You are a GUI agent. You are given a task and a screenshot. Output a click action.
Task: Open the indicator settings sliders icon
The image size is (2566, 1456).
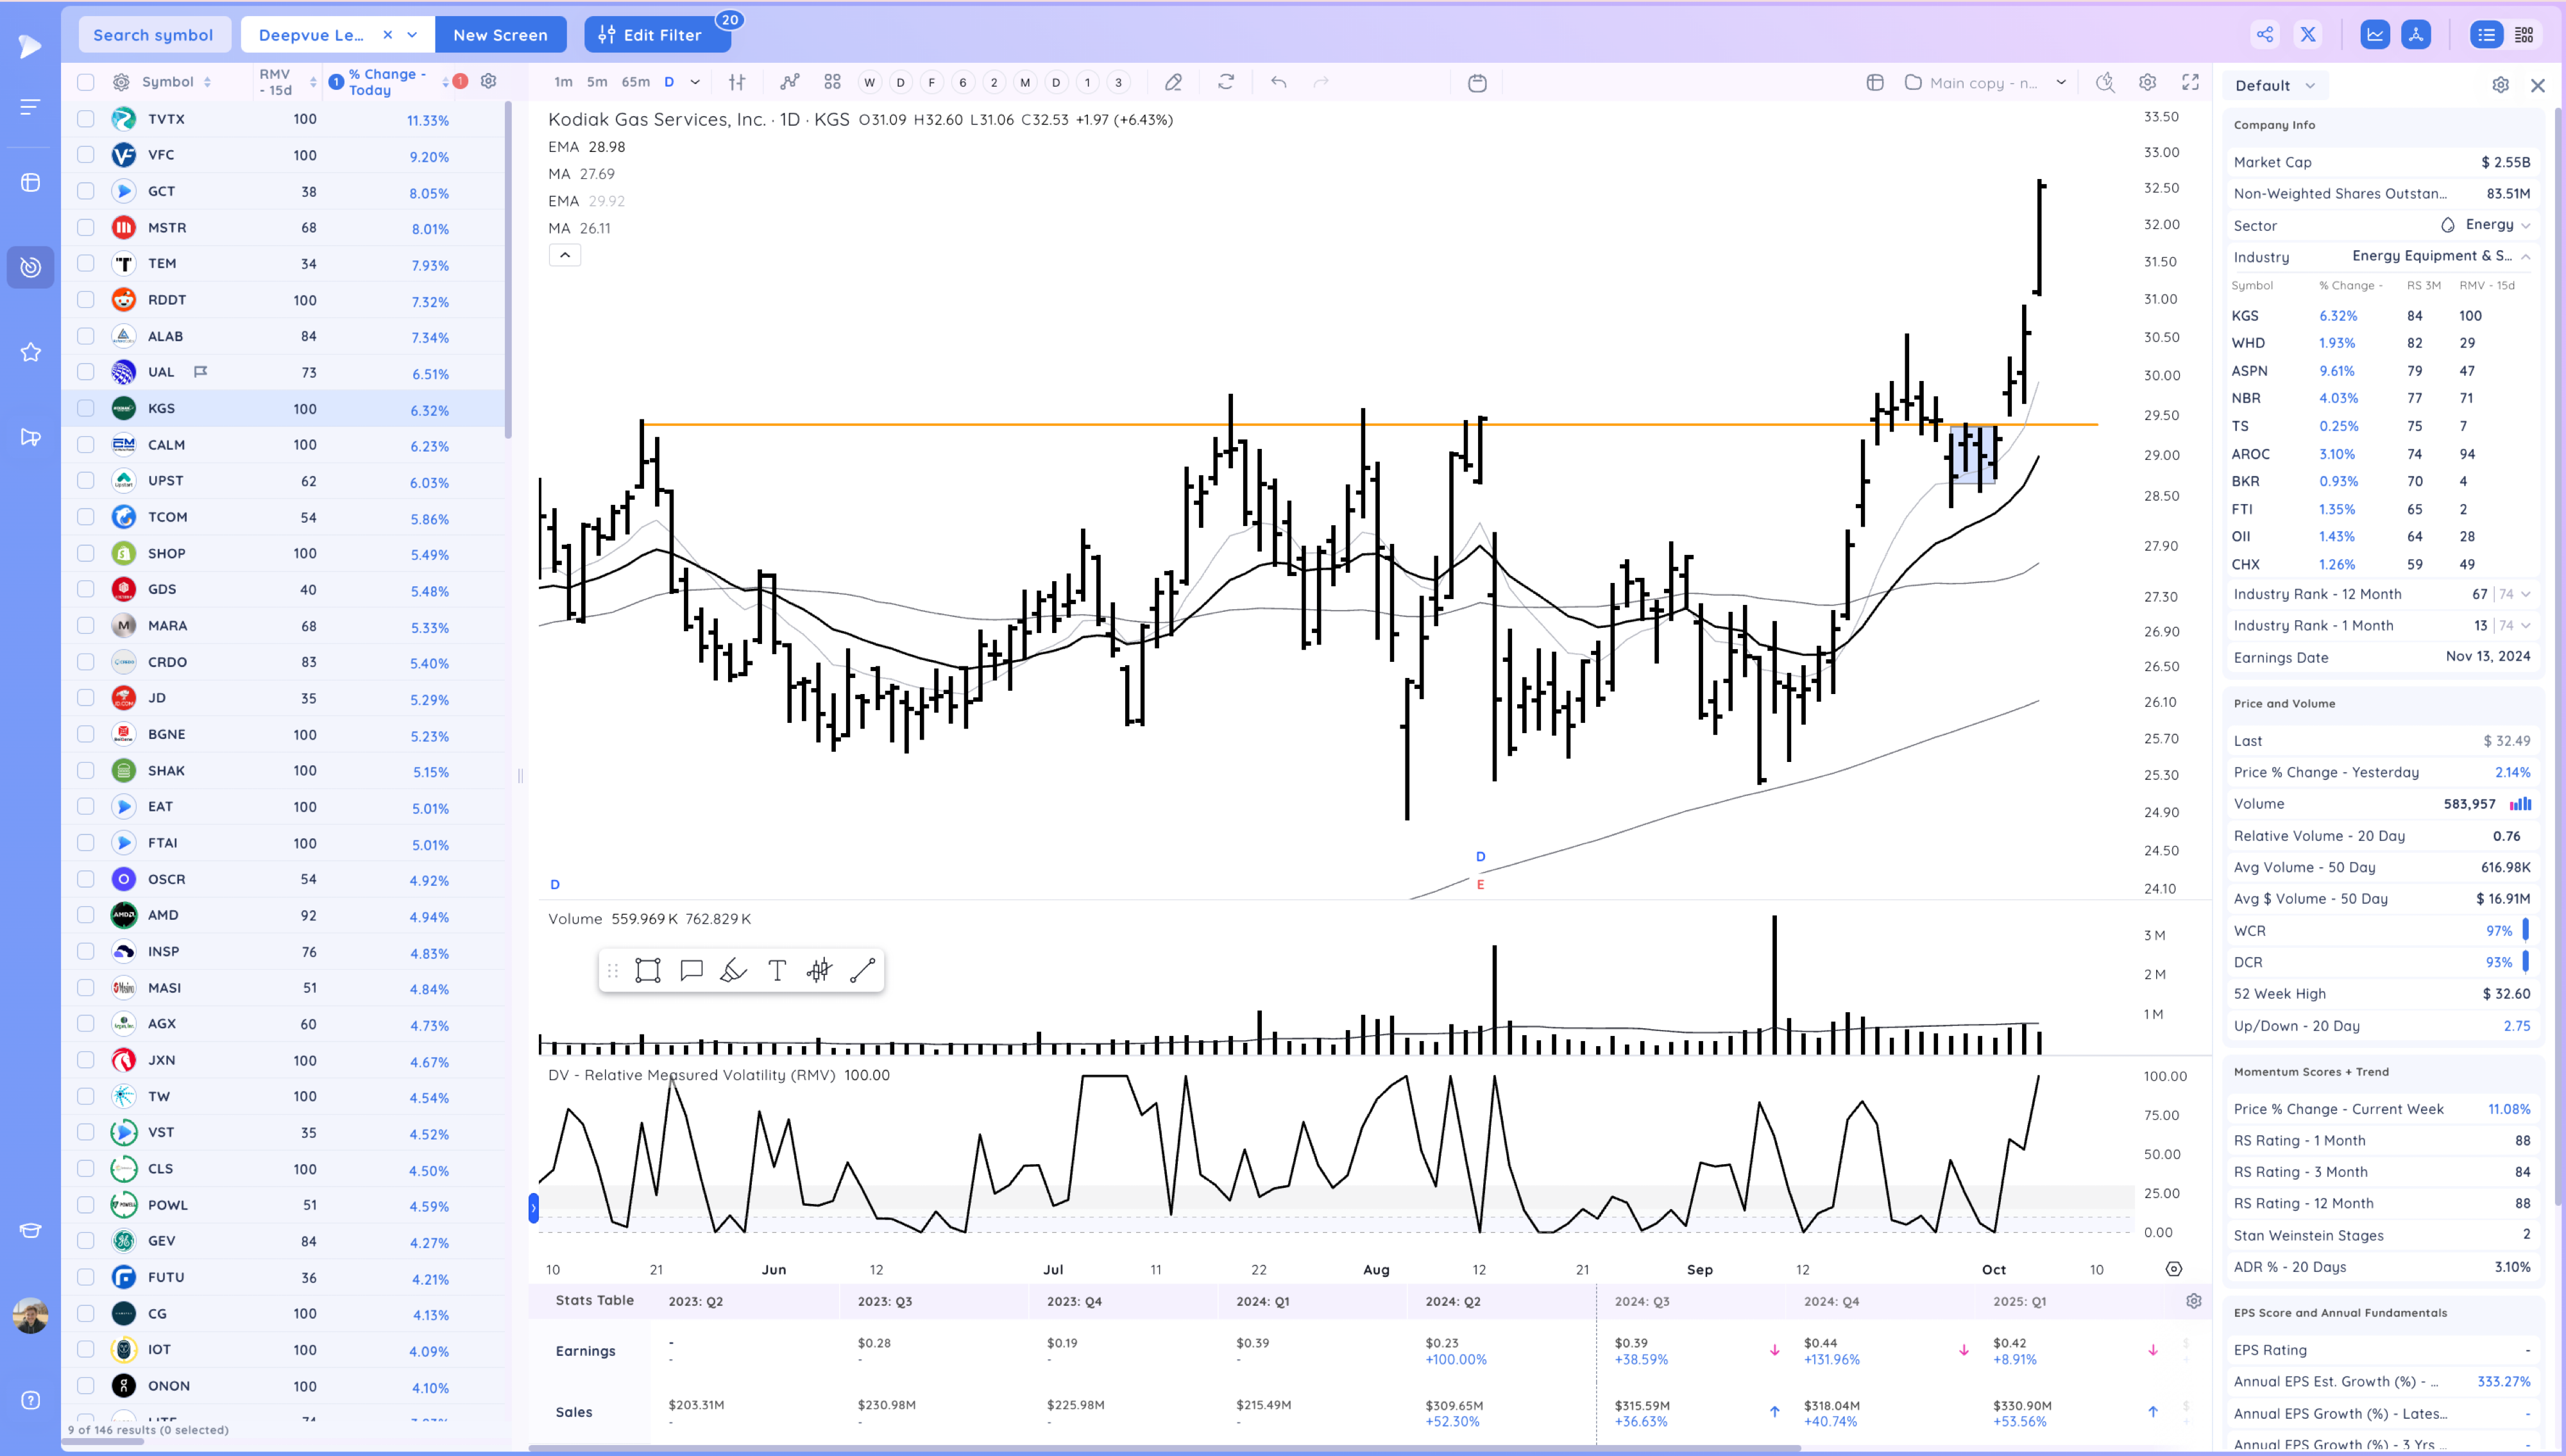tap(737, 82)
